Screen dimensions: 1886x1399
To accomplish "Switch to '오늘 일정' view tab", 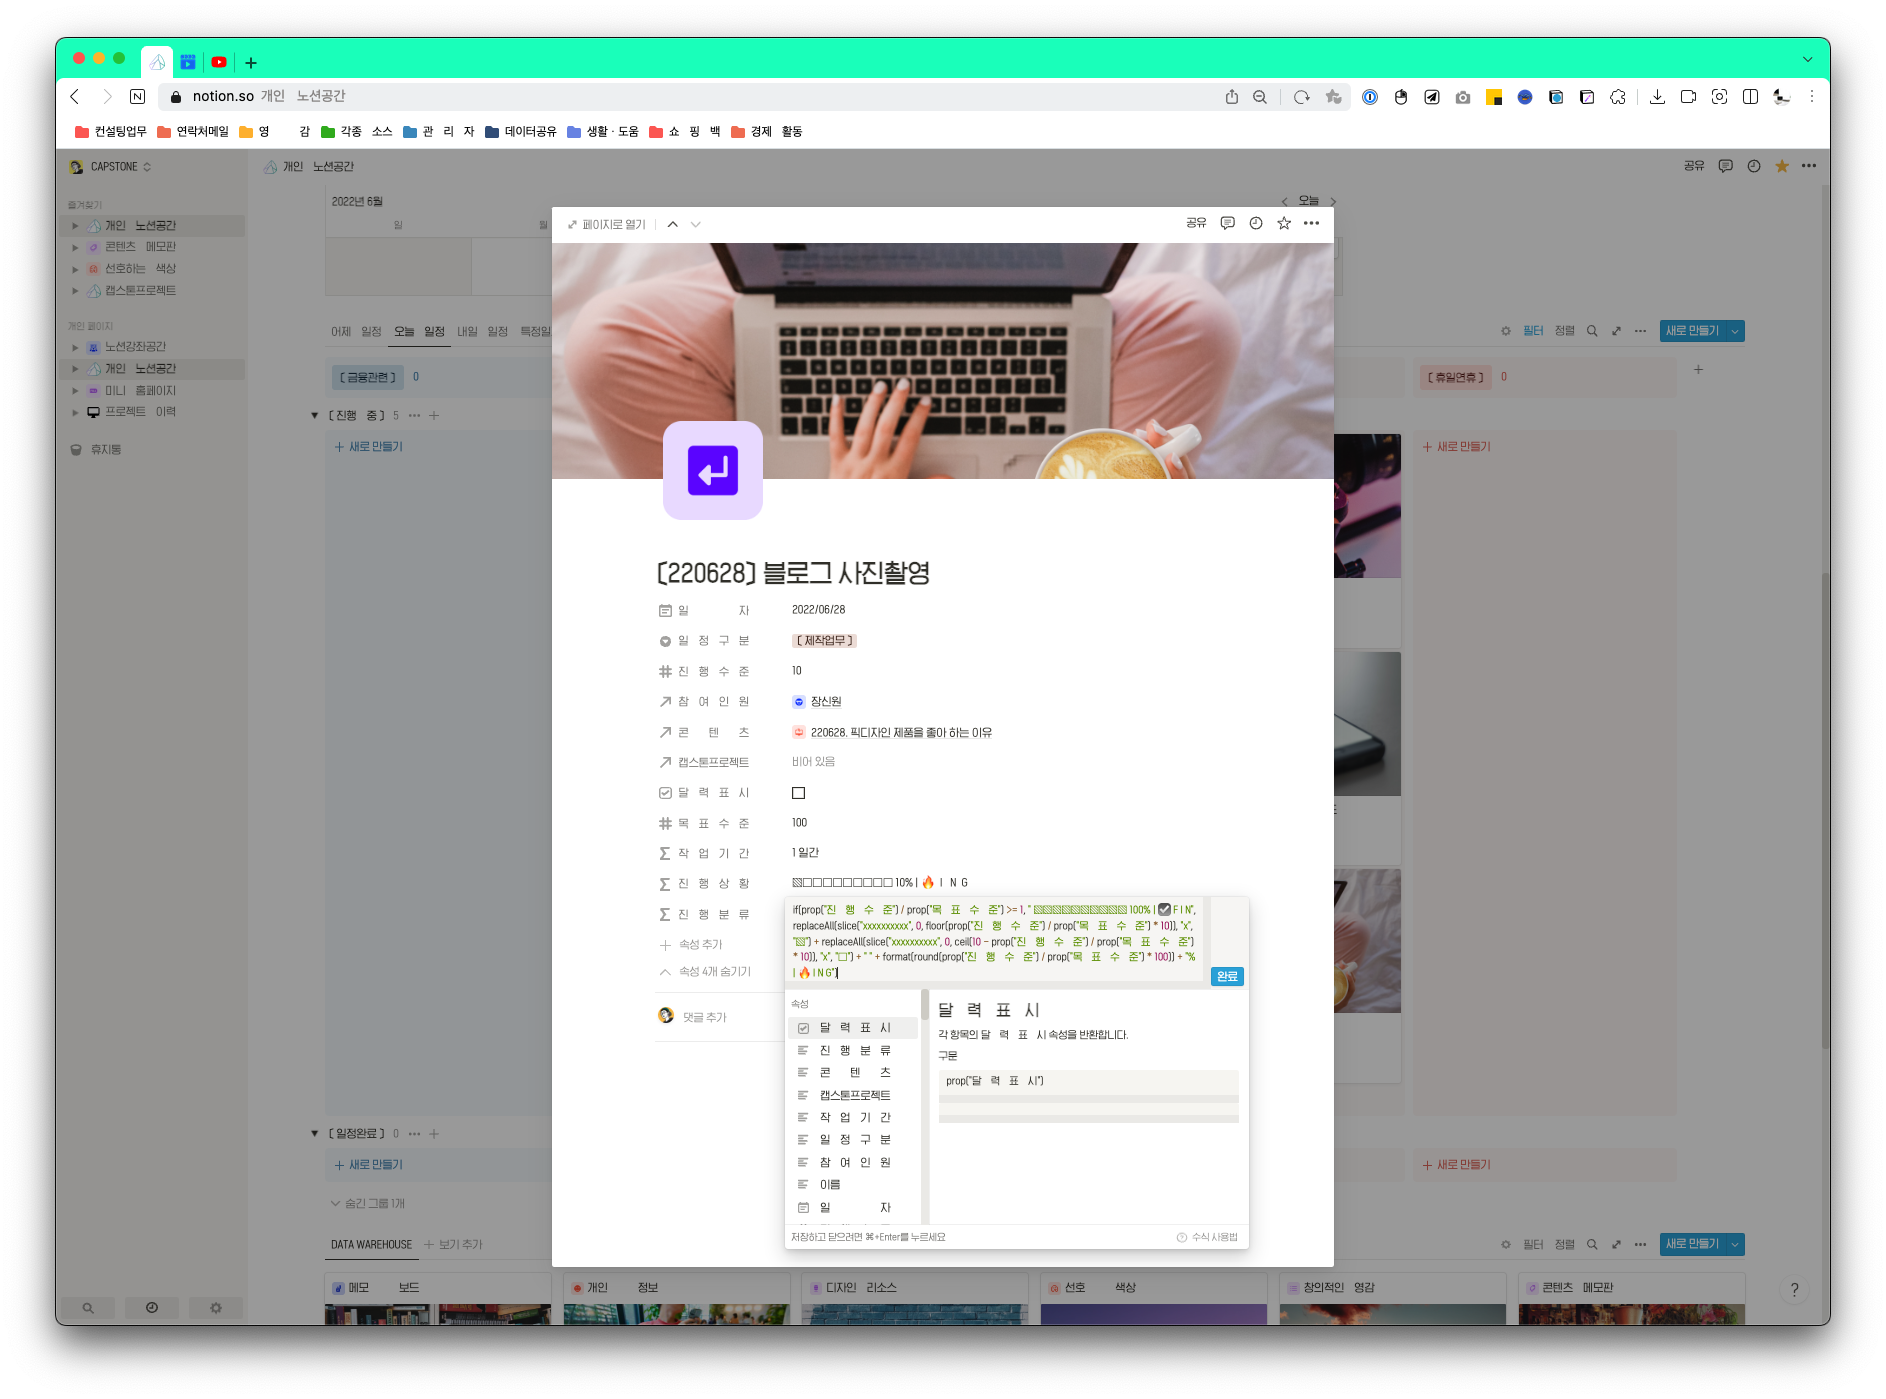I will click(419, 331).
